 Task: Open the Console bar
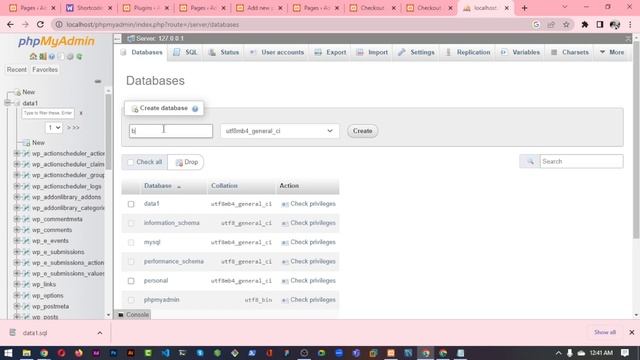coord(133,315)
